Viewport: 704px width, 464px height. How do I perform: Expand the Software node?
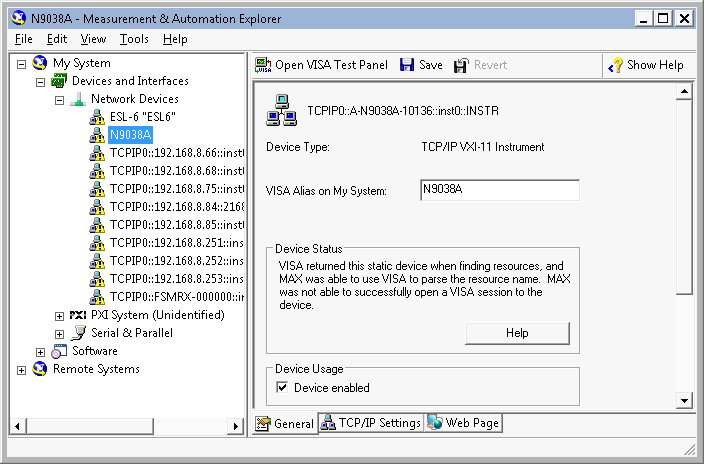[x=40, y=352]
